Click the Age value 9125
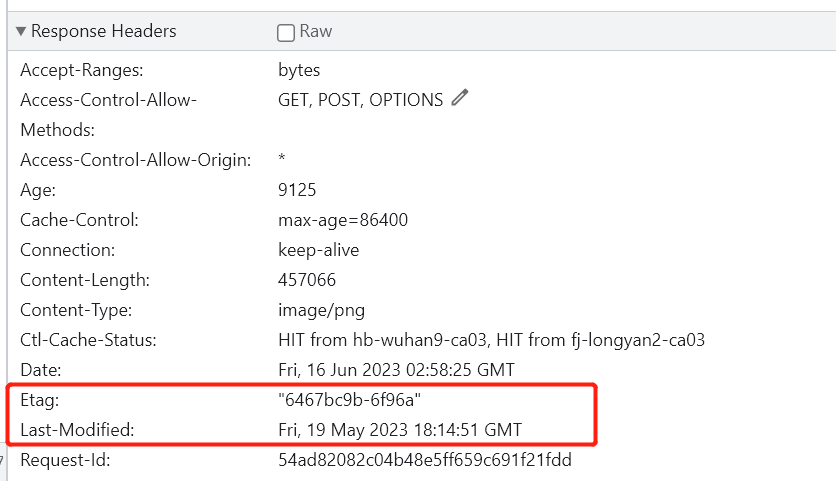Viewport: 836px width, 481px height. tap(298, 190)
